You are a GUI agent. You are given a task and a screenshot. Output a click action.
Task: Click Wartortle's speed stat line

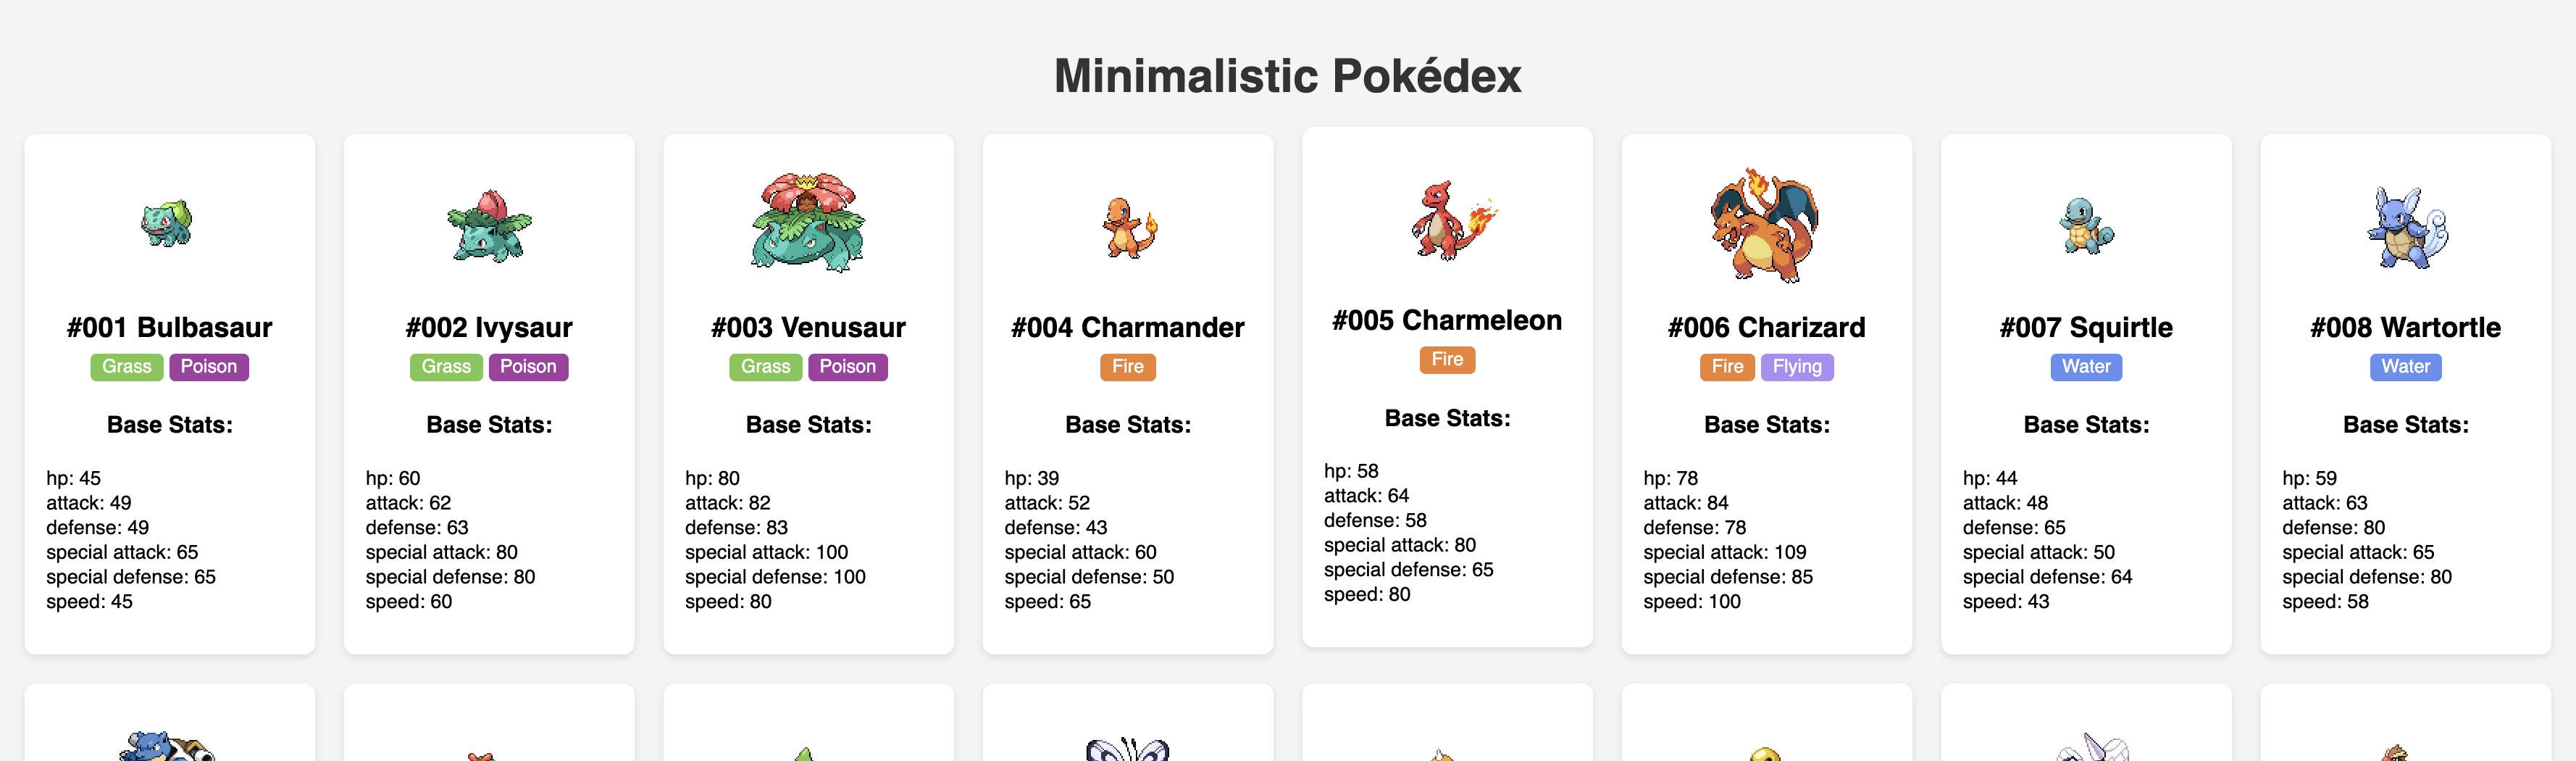tap(2325, 602)
